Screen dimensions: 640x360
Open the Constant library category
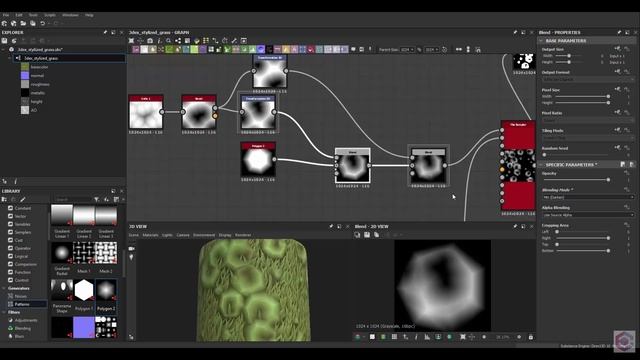pyautogui.click(x=22, y=208)
